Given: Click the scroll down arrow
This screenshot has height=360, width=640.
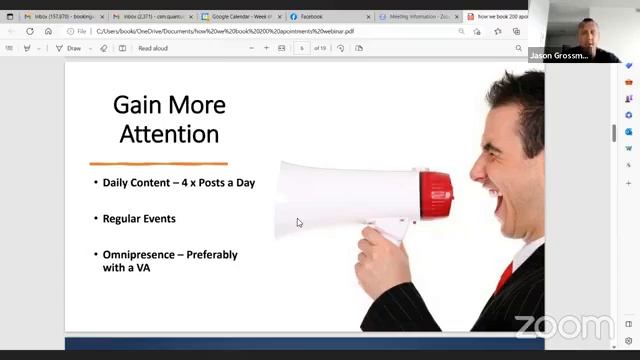Looking at the screenshot, I should [614, 347].
